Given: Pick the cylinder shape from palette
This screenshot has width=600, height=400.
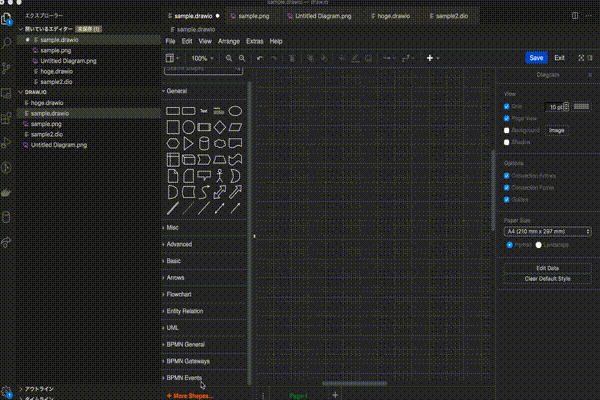Looking at the screenshot, I should tap(204, 144).
